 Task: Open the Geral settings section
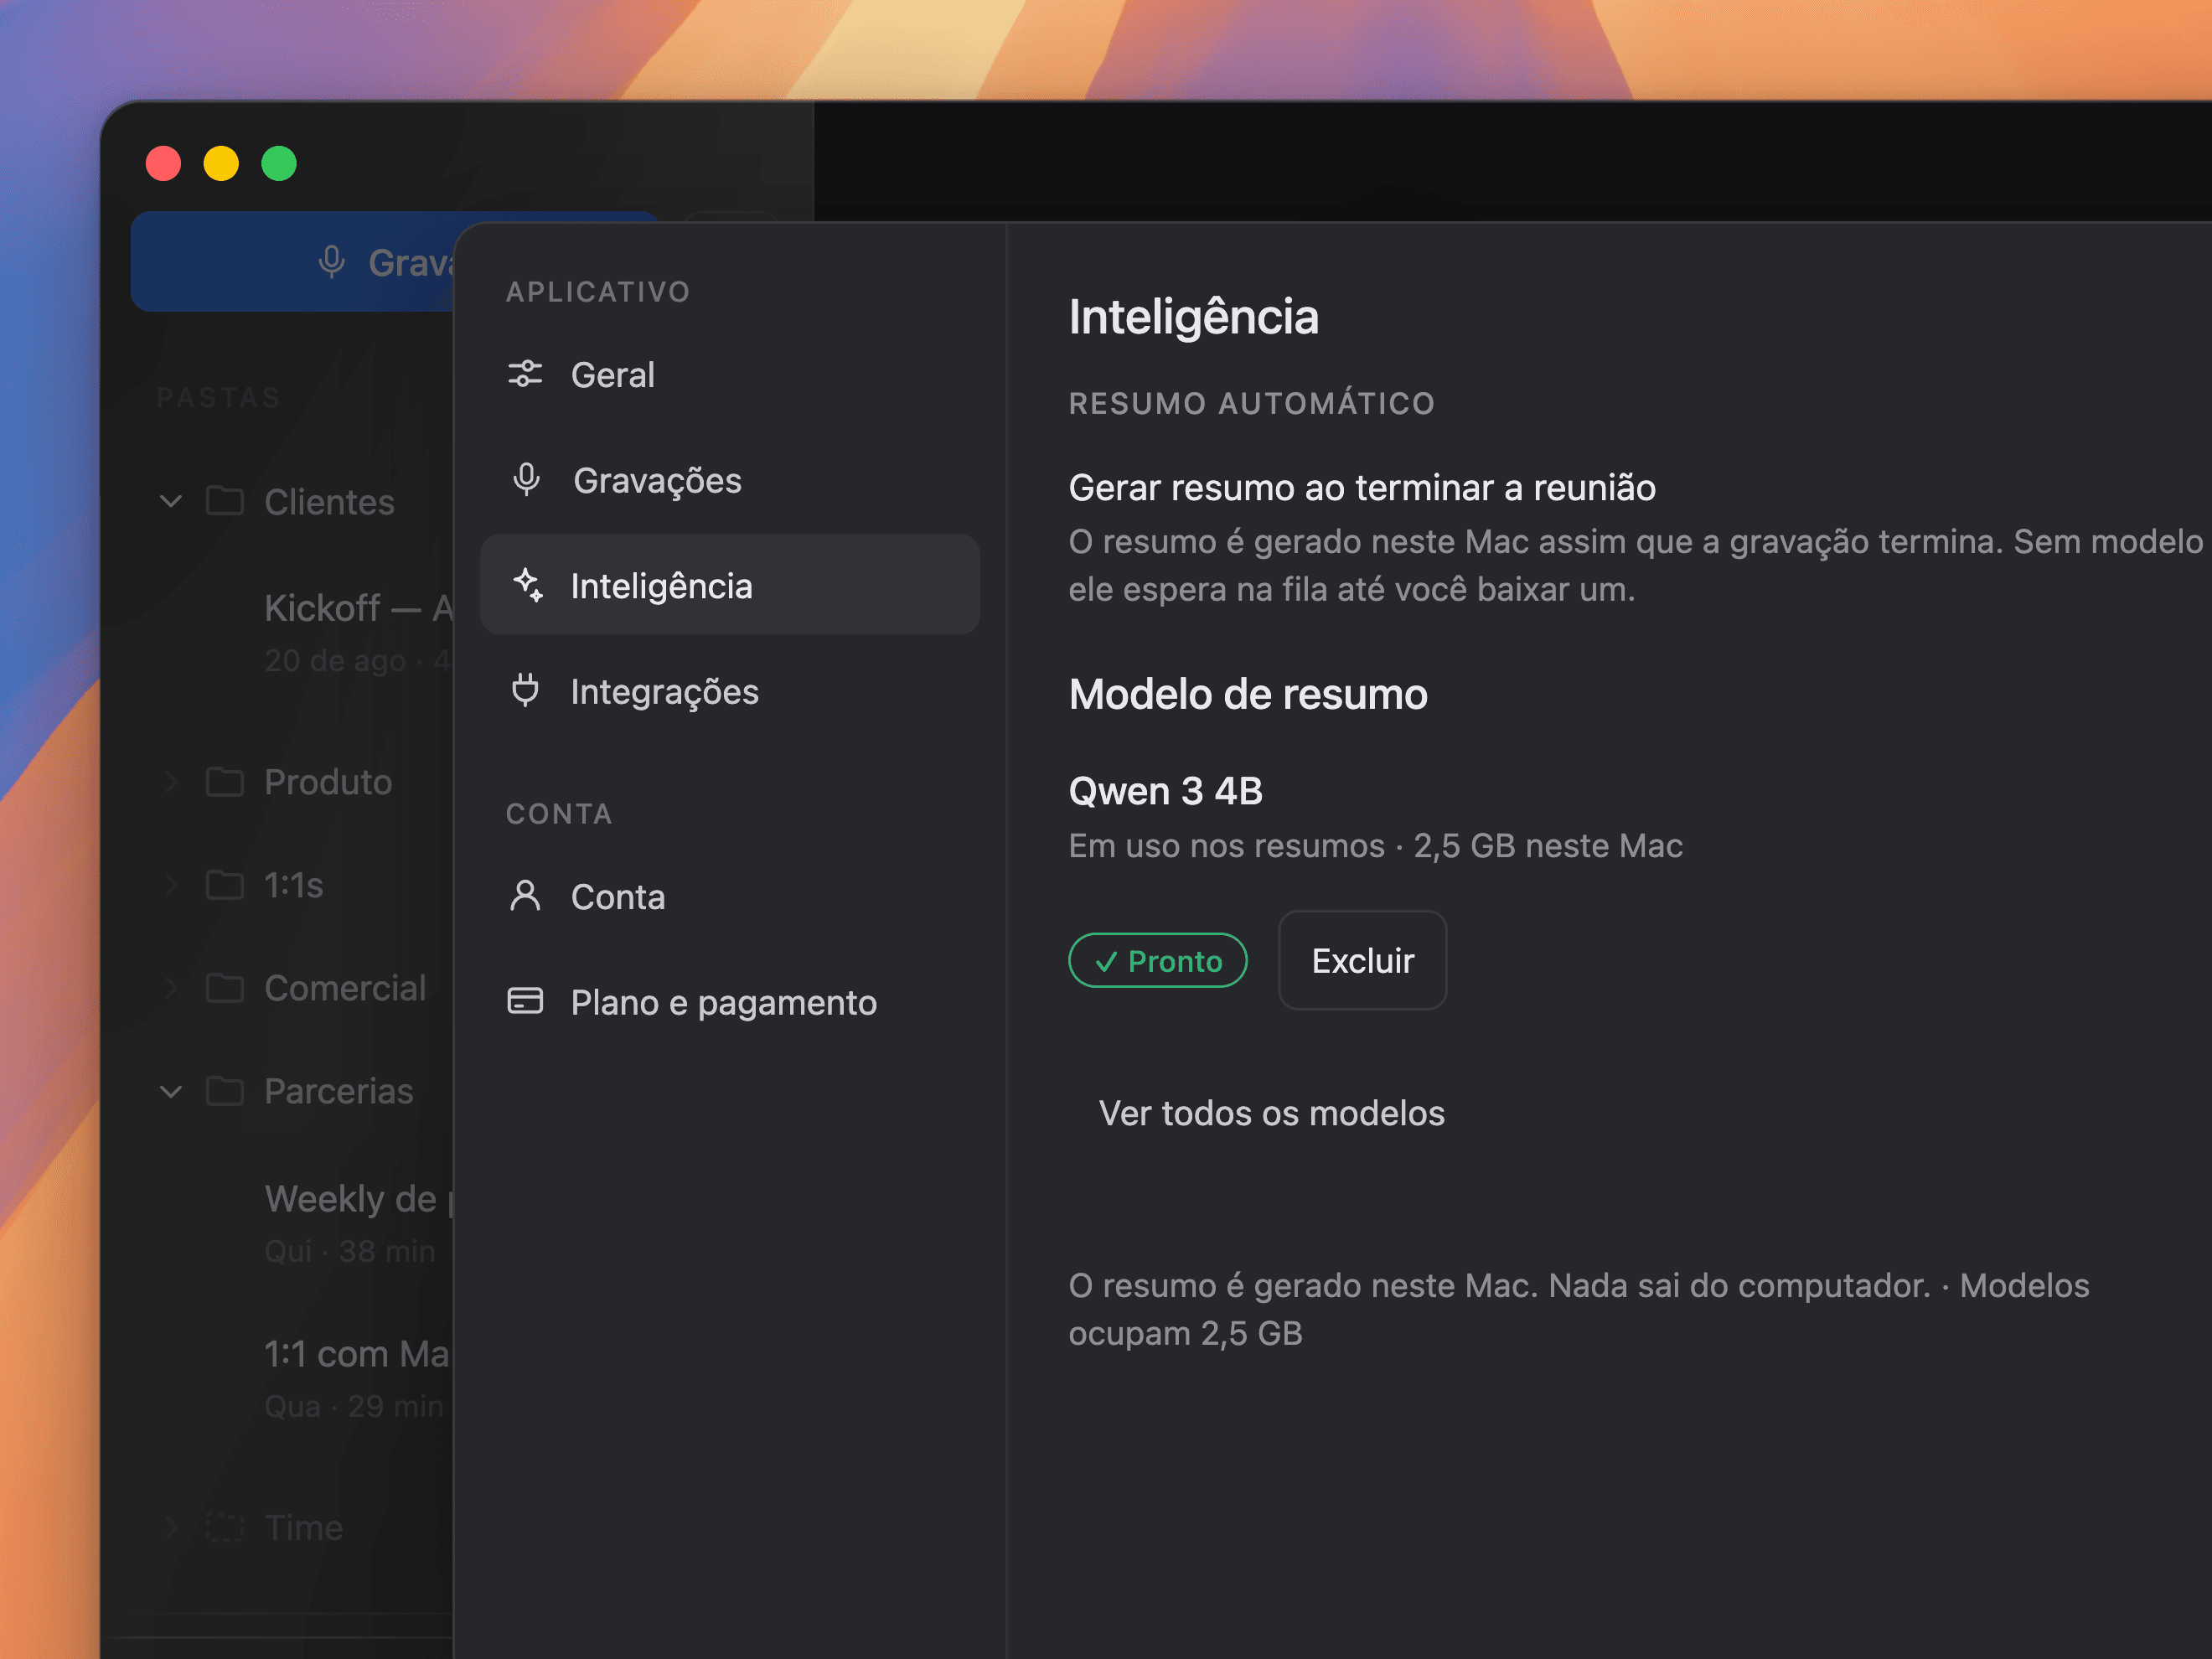730,375
